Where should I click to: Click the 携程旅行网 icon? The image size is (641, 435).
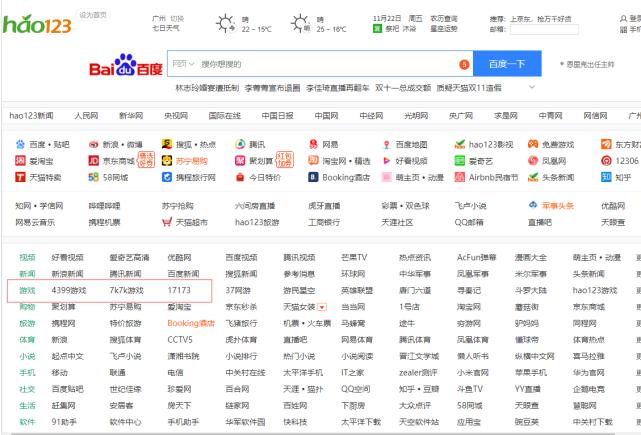click(167, 177)
